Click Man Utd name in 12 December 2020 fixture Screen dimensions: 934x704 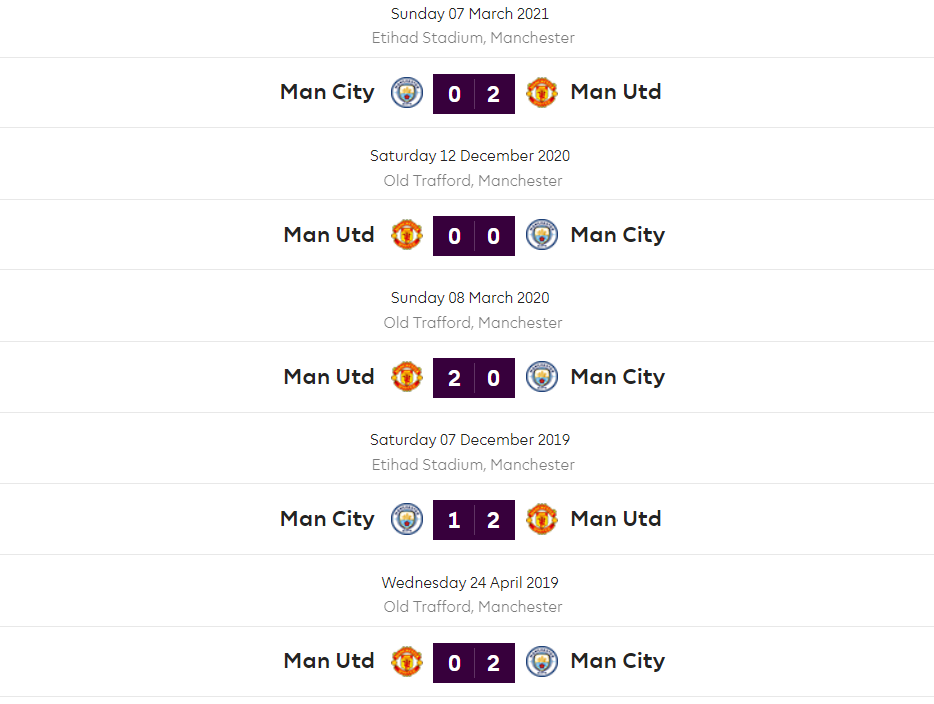click(x=329, y=235)
